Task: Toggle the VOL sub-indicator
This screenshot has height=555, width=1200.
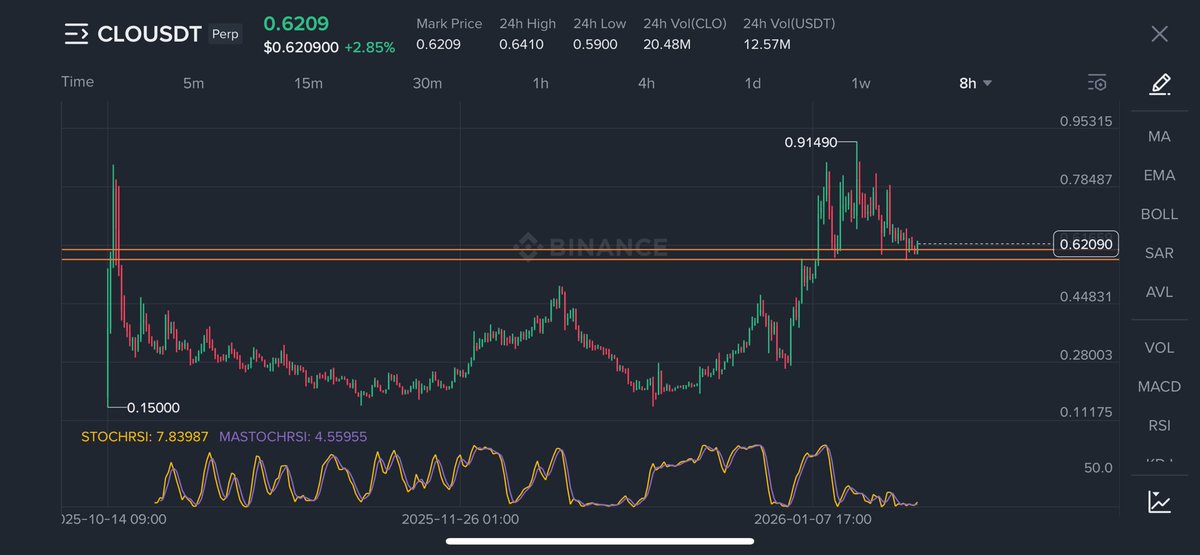Action: [x=1159, y=348]
